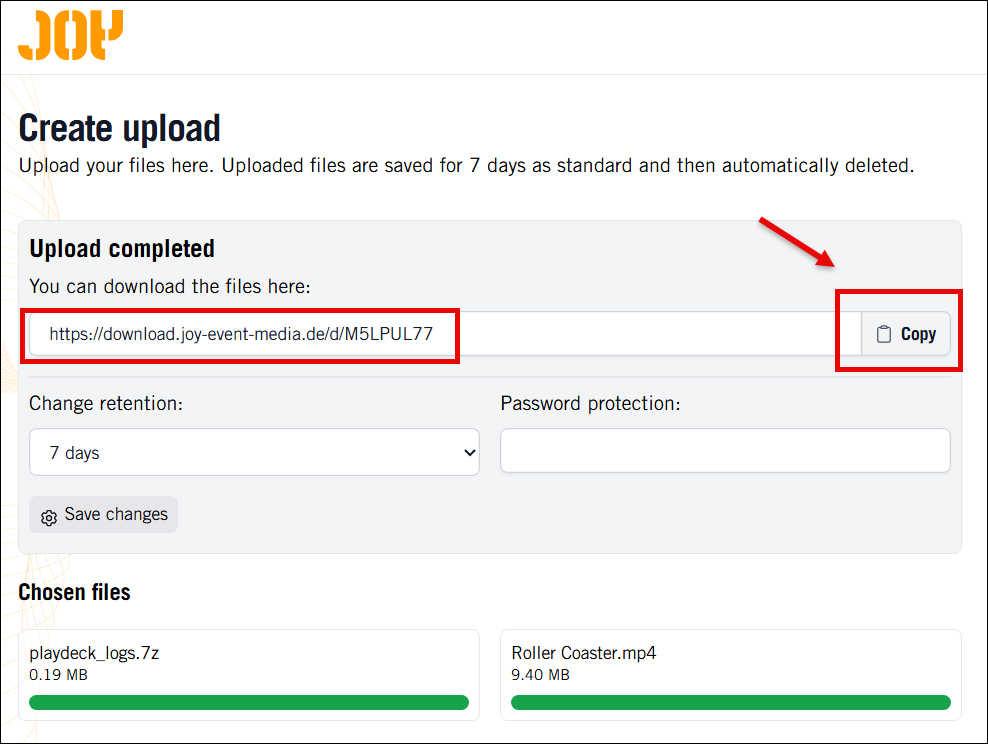The image size is (988, 744).
Task: Click the Change retention label
Action: click(x=106, y=403)
